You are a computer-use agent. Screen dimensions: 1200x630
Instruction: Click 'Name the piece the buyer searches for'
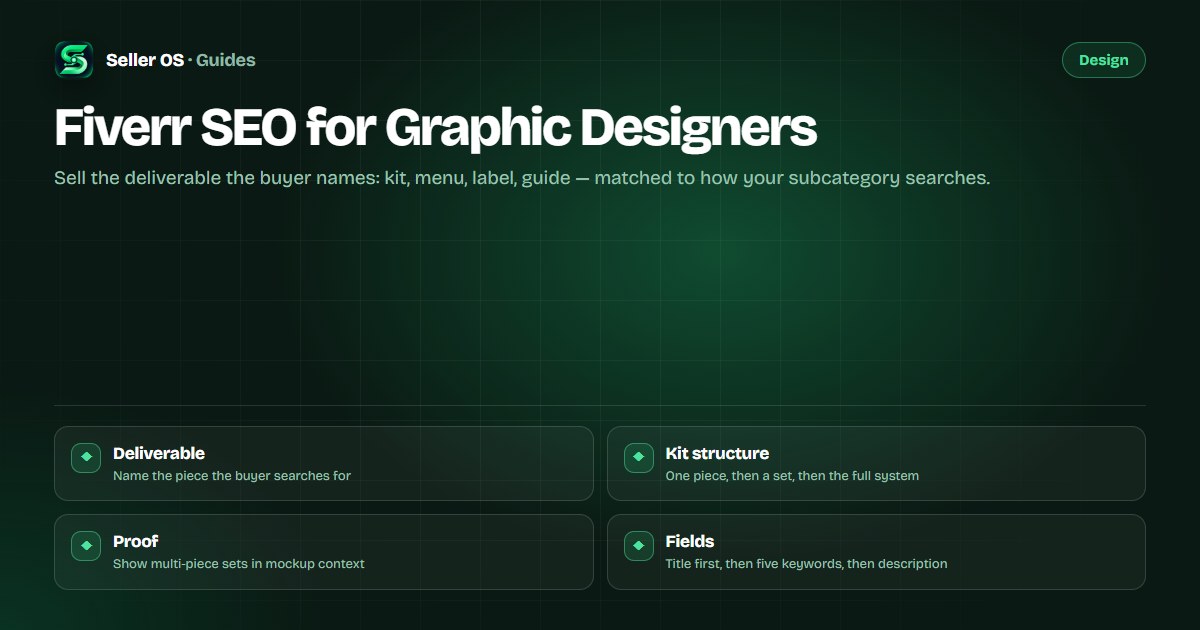click(x=232, y=476)
